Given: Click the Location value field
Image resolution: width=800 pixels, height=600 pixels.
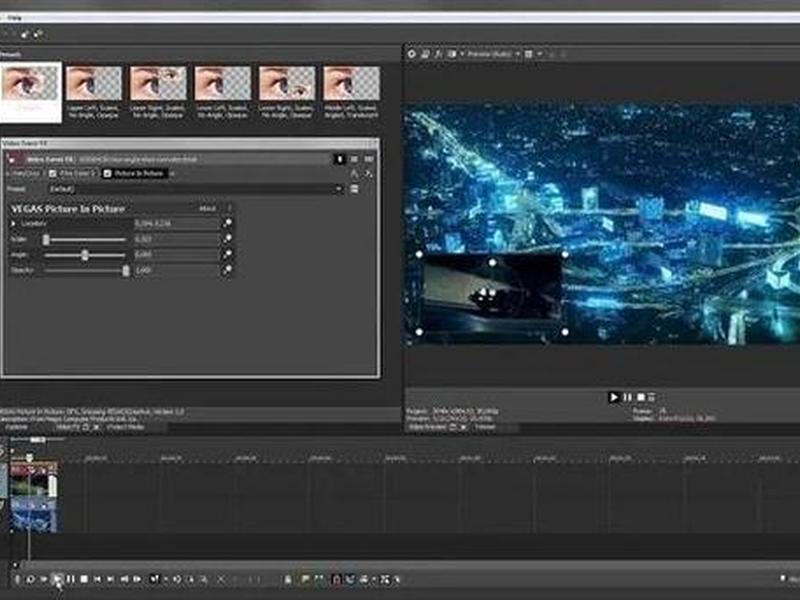Looking at the screenshot, I should click(176, 223).
